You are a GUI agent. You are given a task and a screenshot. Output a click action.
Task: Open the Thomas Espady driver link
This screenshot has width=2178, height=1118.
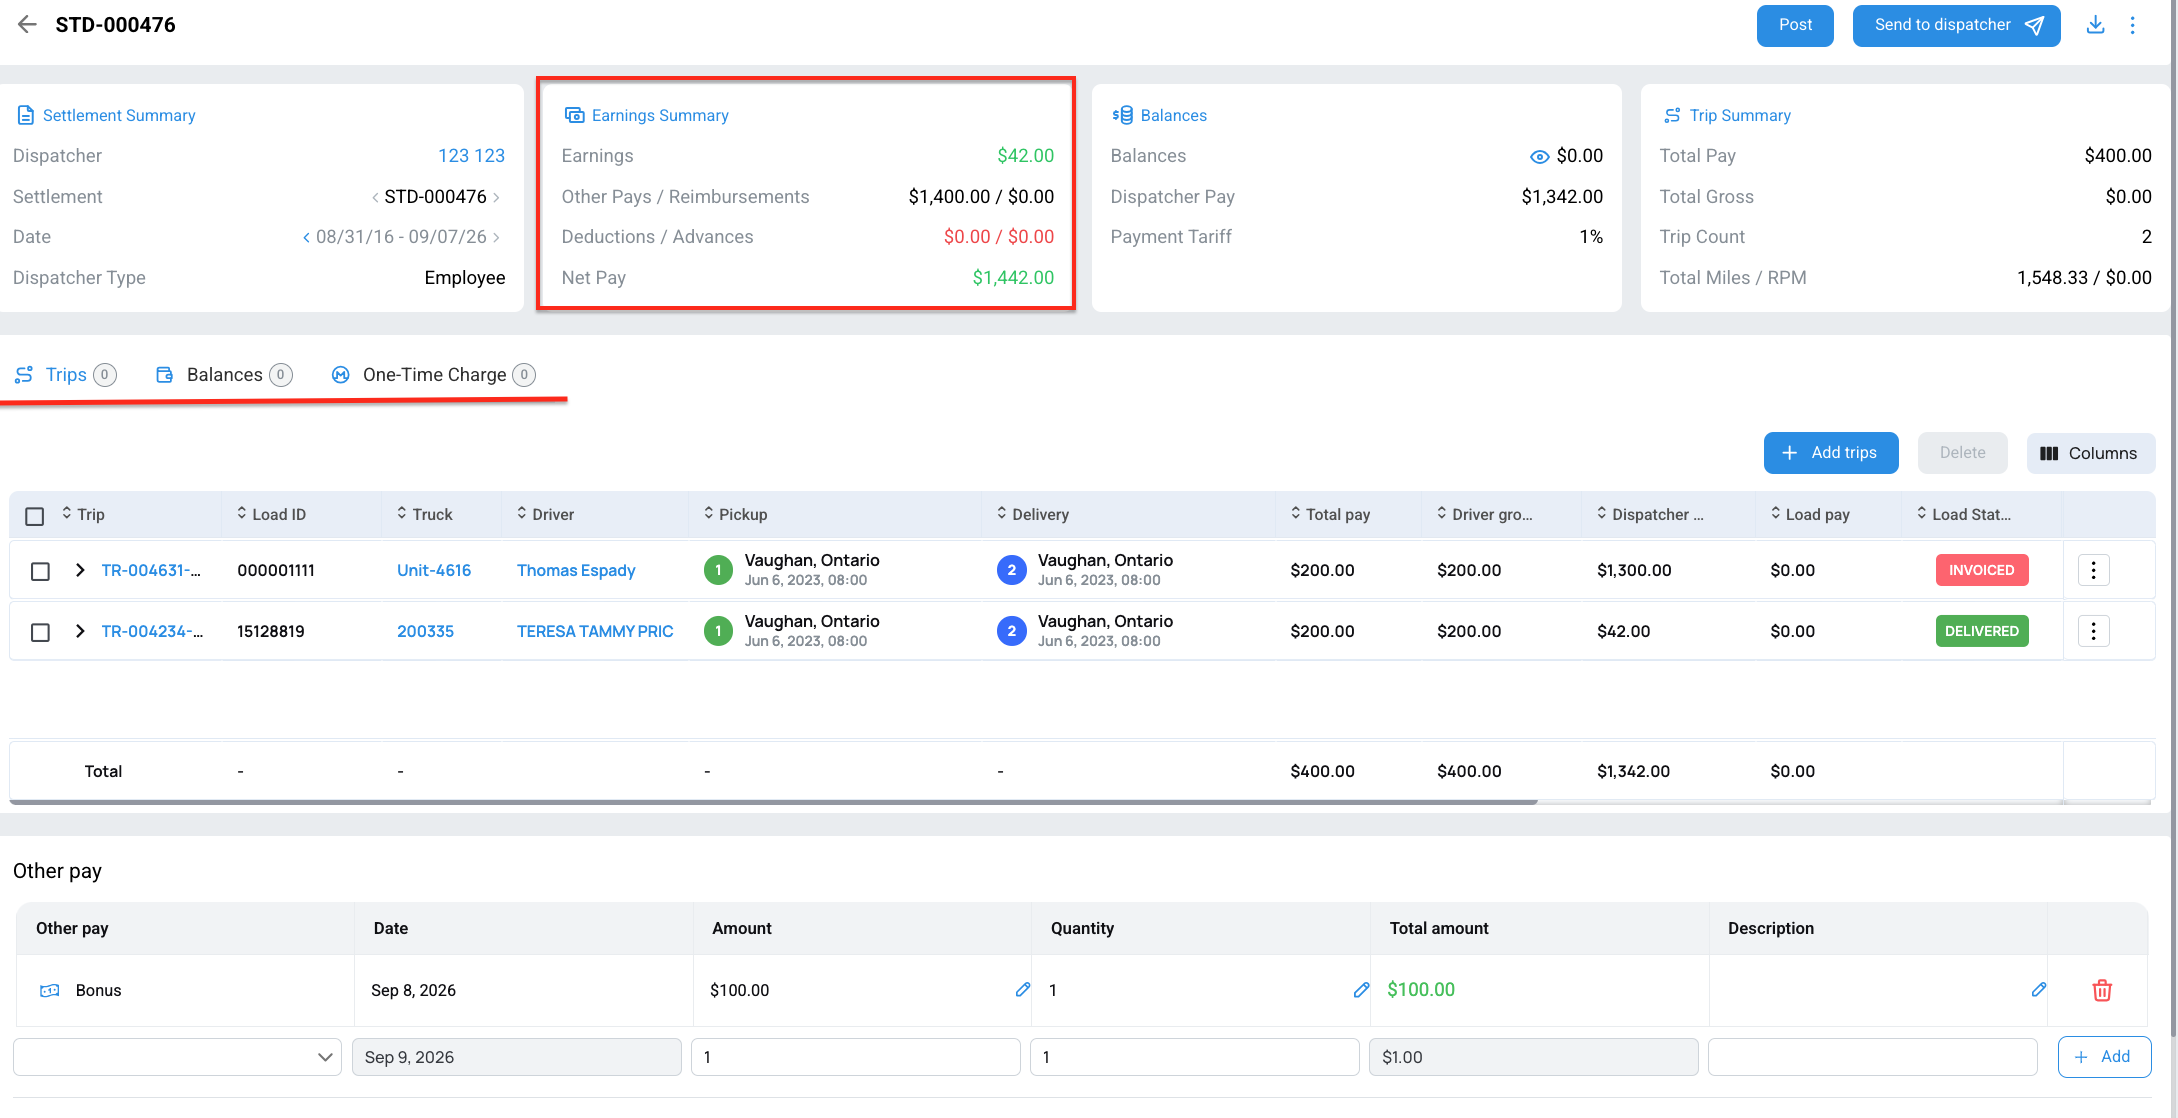coord(576,570)
